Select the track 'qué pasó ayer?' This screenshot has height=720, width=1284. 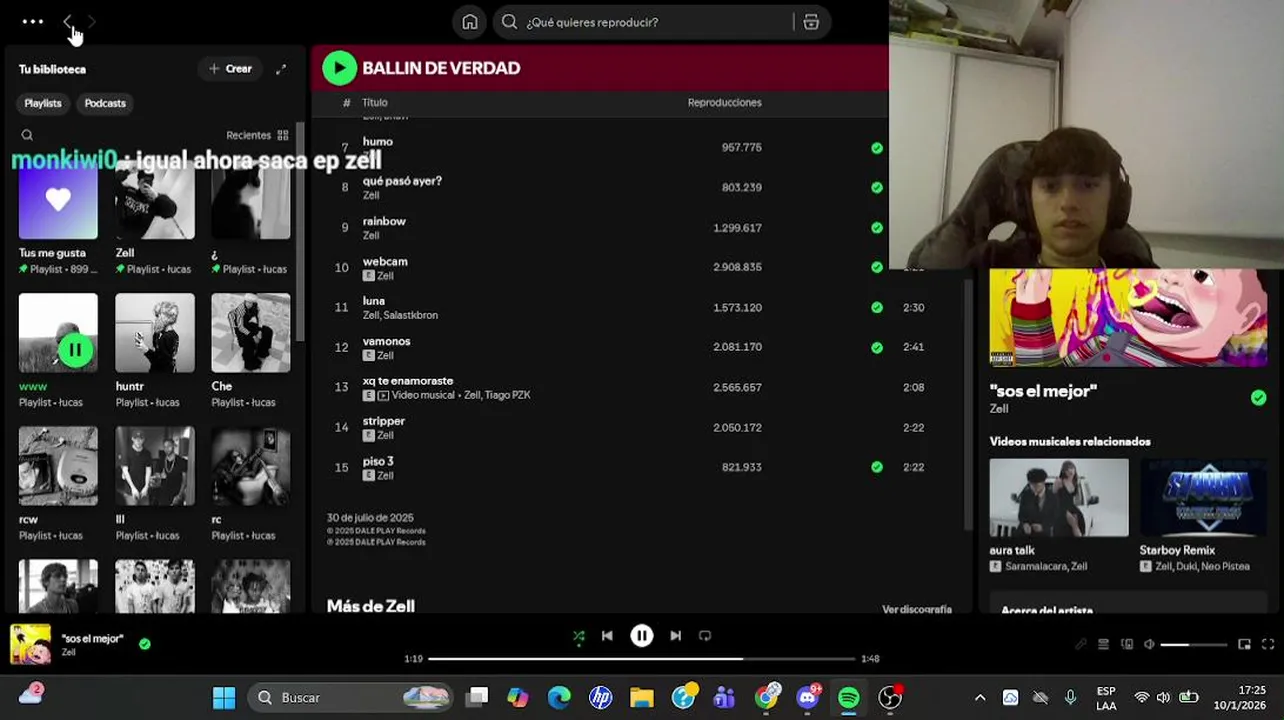[x=402, y=181]
